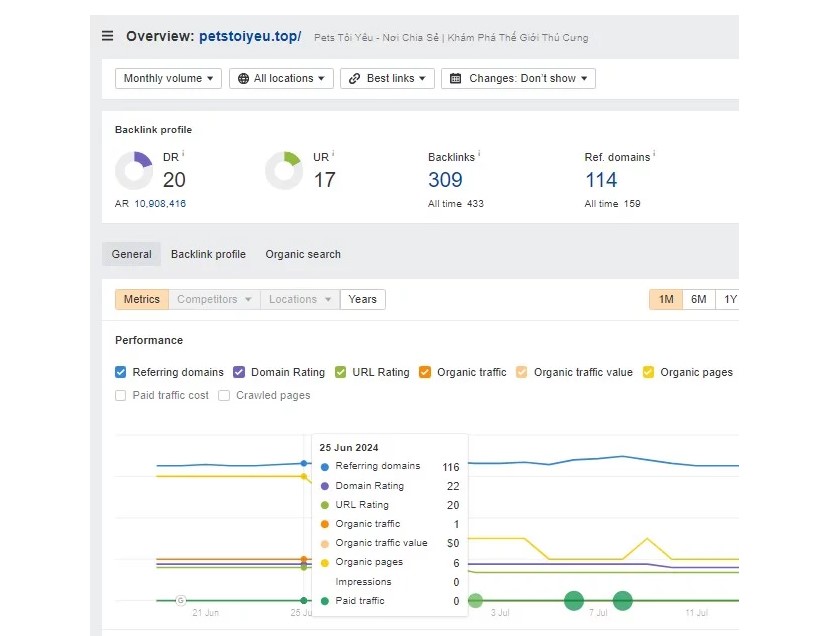Enable the Crawled pages checkbox
This screenshot has width=833, height=636.
coord(225,395)
